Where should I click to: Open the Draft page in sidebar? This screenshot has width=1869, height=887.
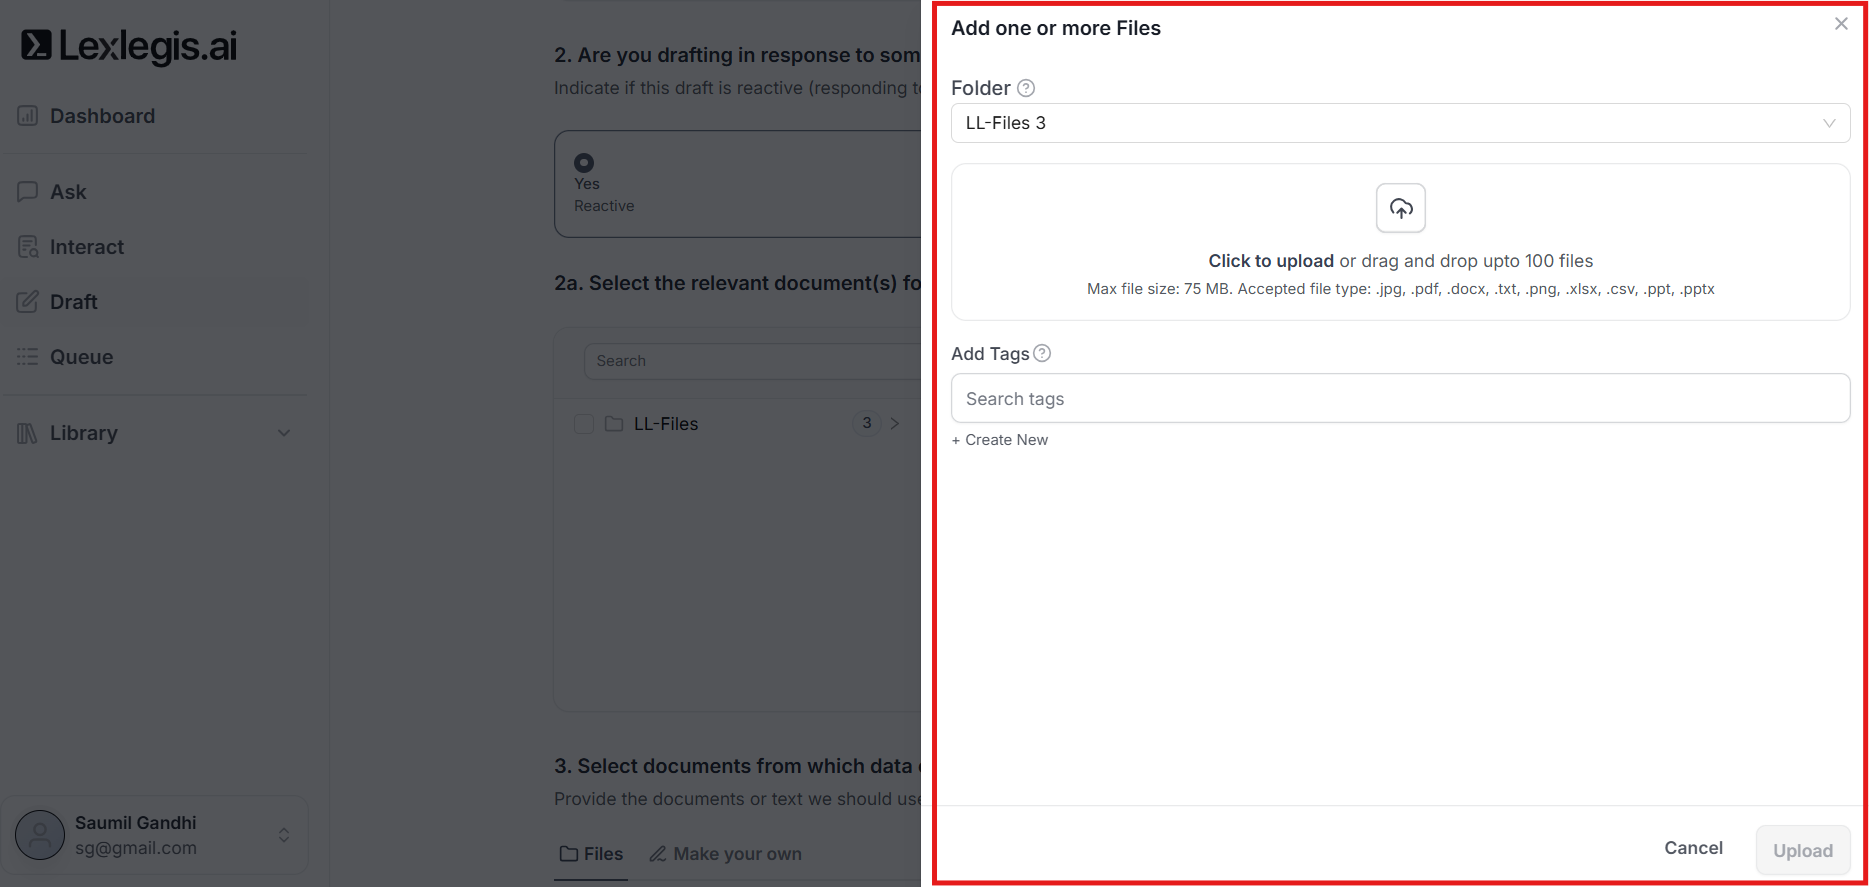tap(74, 302)
